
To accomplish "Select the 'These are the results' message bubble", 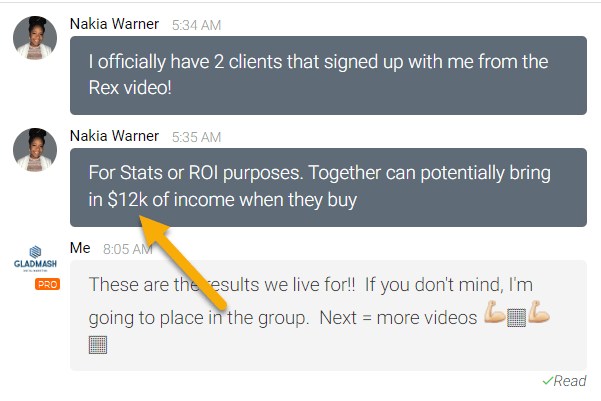I will point(328,316).
